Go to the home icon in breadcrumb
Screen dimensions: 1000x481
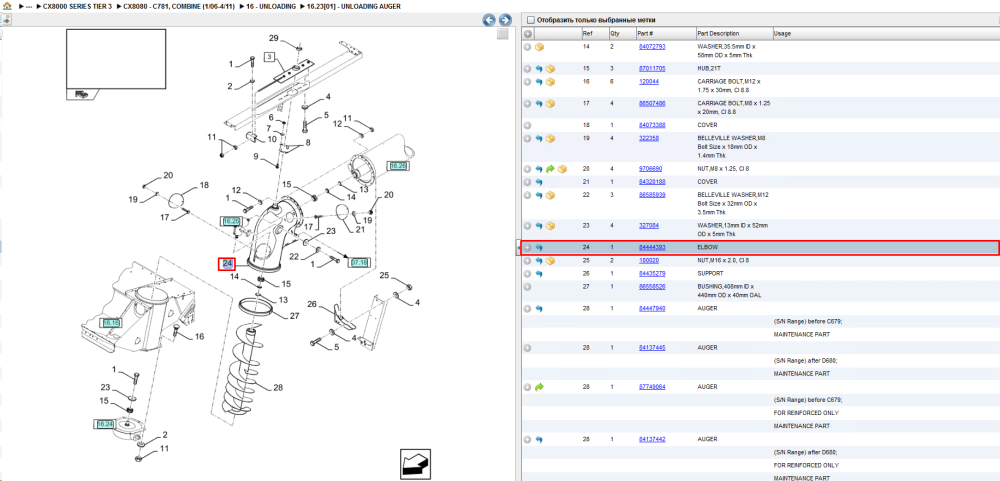[x=6, y=6]
